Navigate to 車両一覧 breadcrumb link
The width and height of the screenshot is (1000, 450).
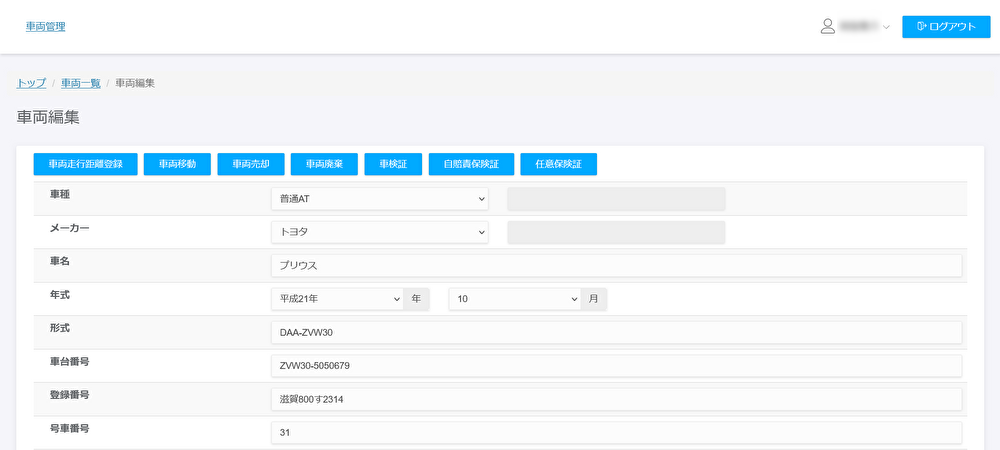[80, 82]
